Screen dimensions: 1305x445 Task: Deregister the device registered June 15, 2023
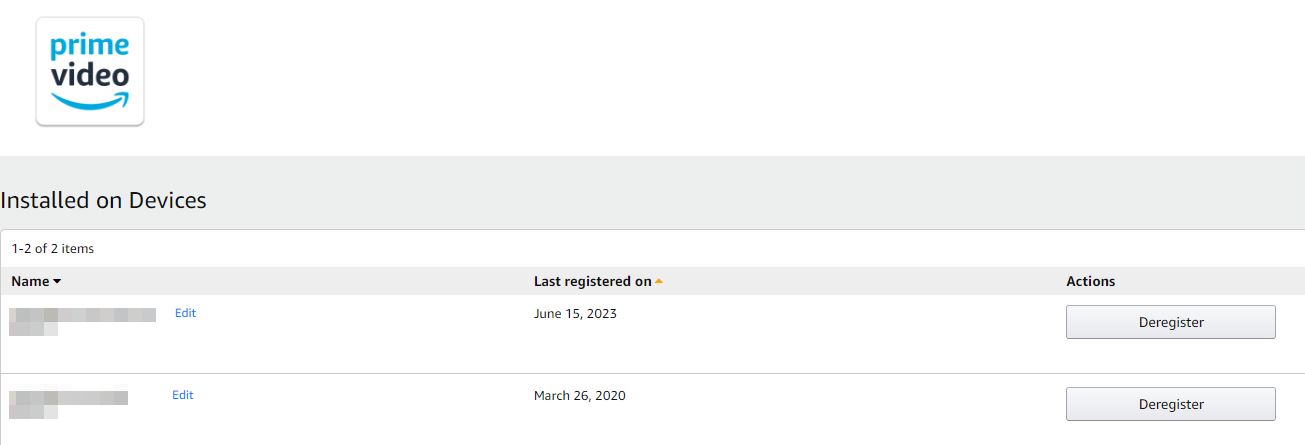pos(1170,322)
